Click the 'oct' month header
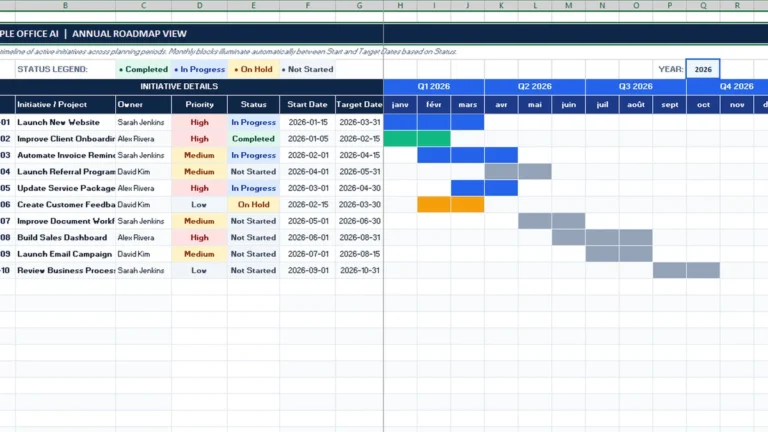 703,104
